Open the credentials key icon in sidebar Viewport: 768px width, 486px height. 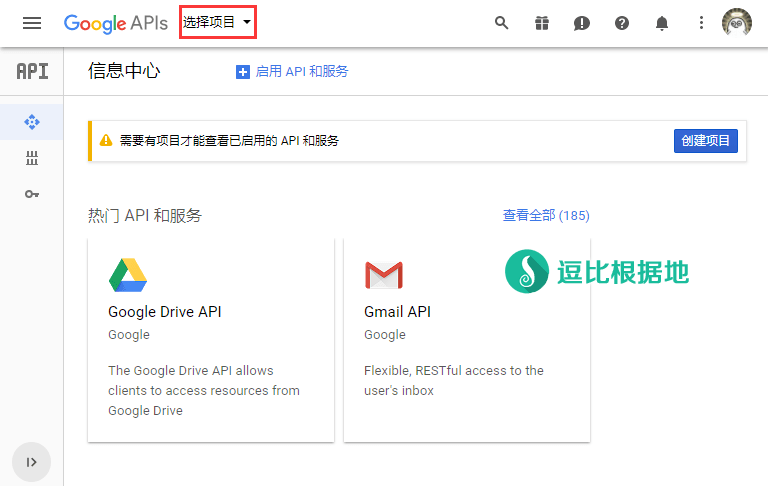click(32, 194)
